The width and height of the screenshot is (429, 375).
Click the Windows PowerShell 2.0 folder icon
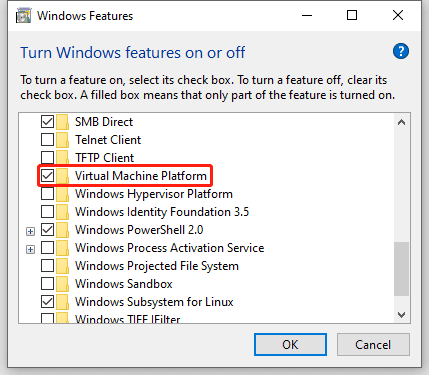pyautogui.click(x=62, y=230)
